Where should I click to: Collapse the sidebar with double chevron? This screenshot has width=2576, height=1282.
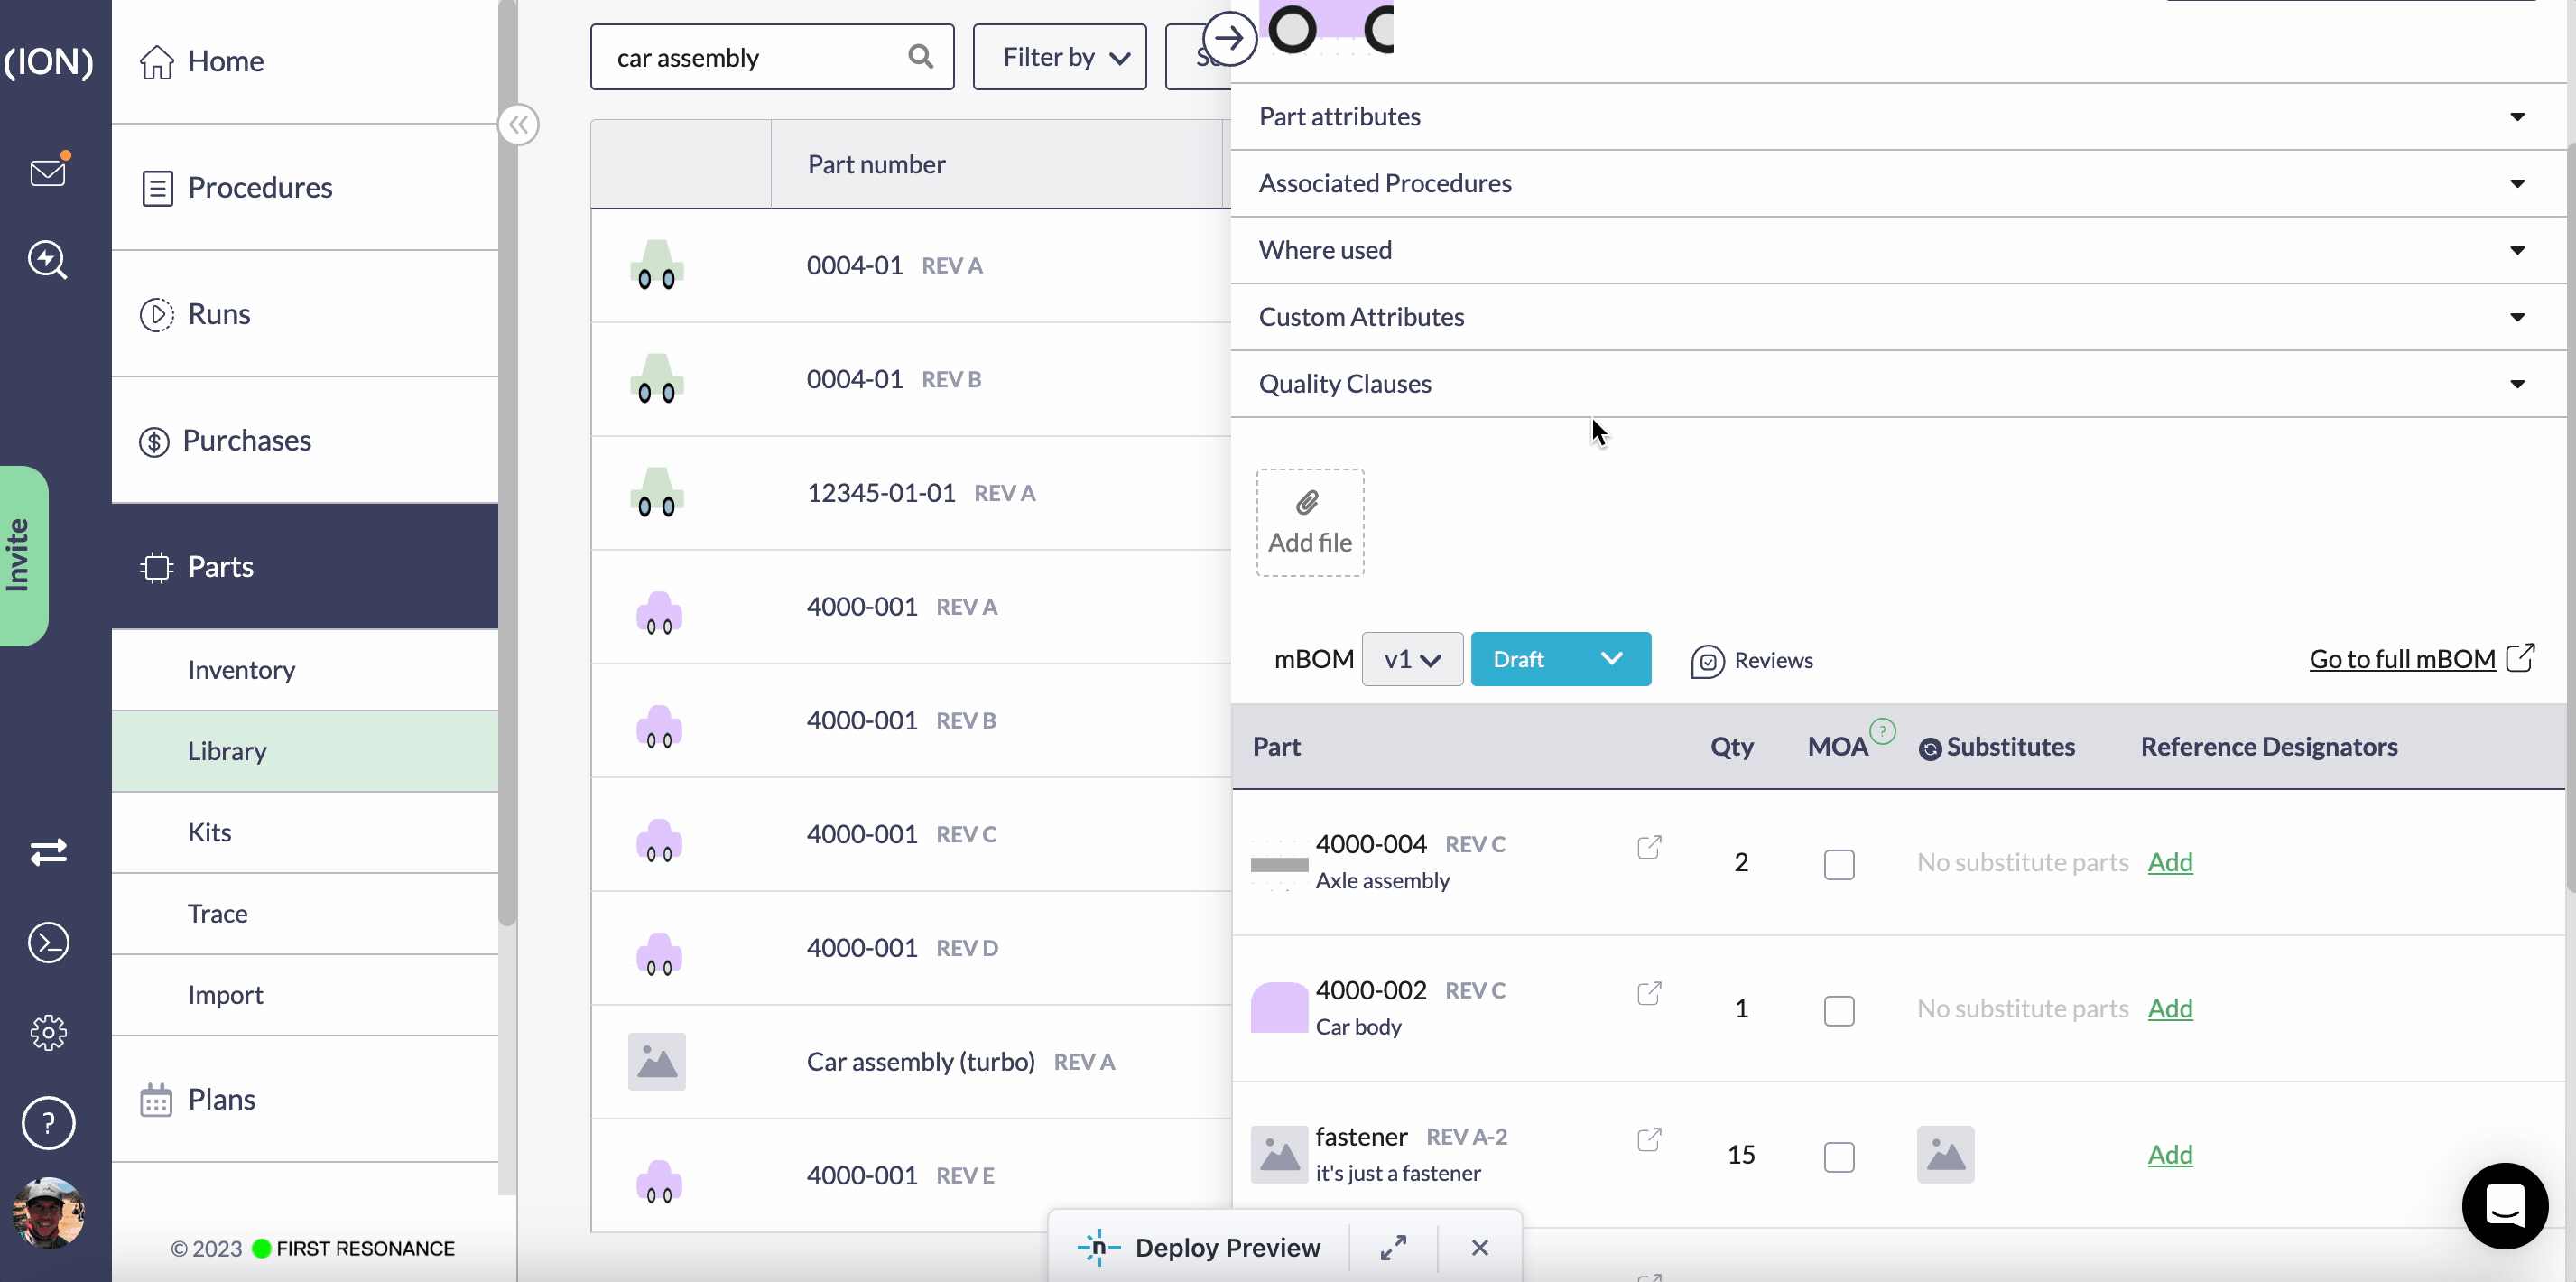pyautogui.click(x=518, y=125)
